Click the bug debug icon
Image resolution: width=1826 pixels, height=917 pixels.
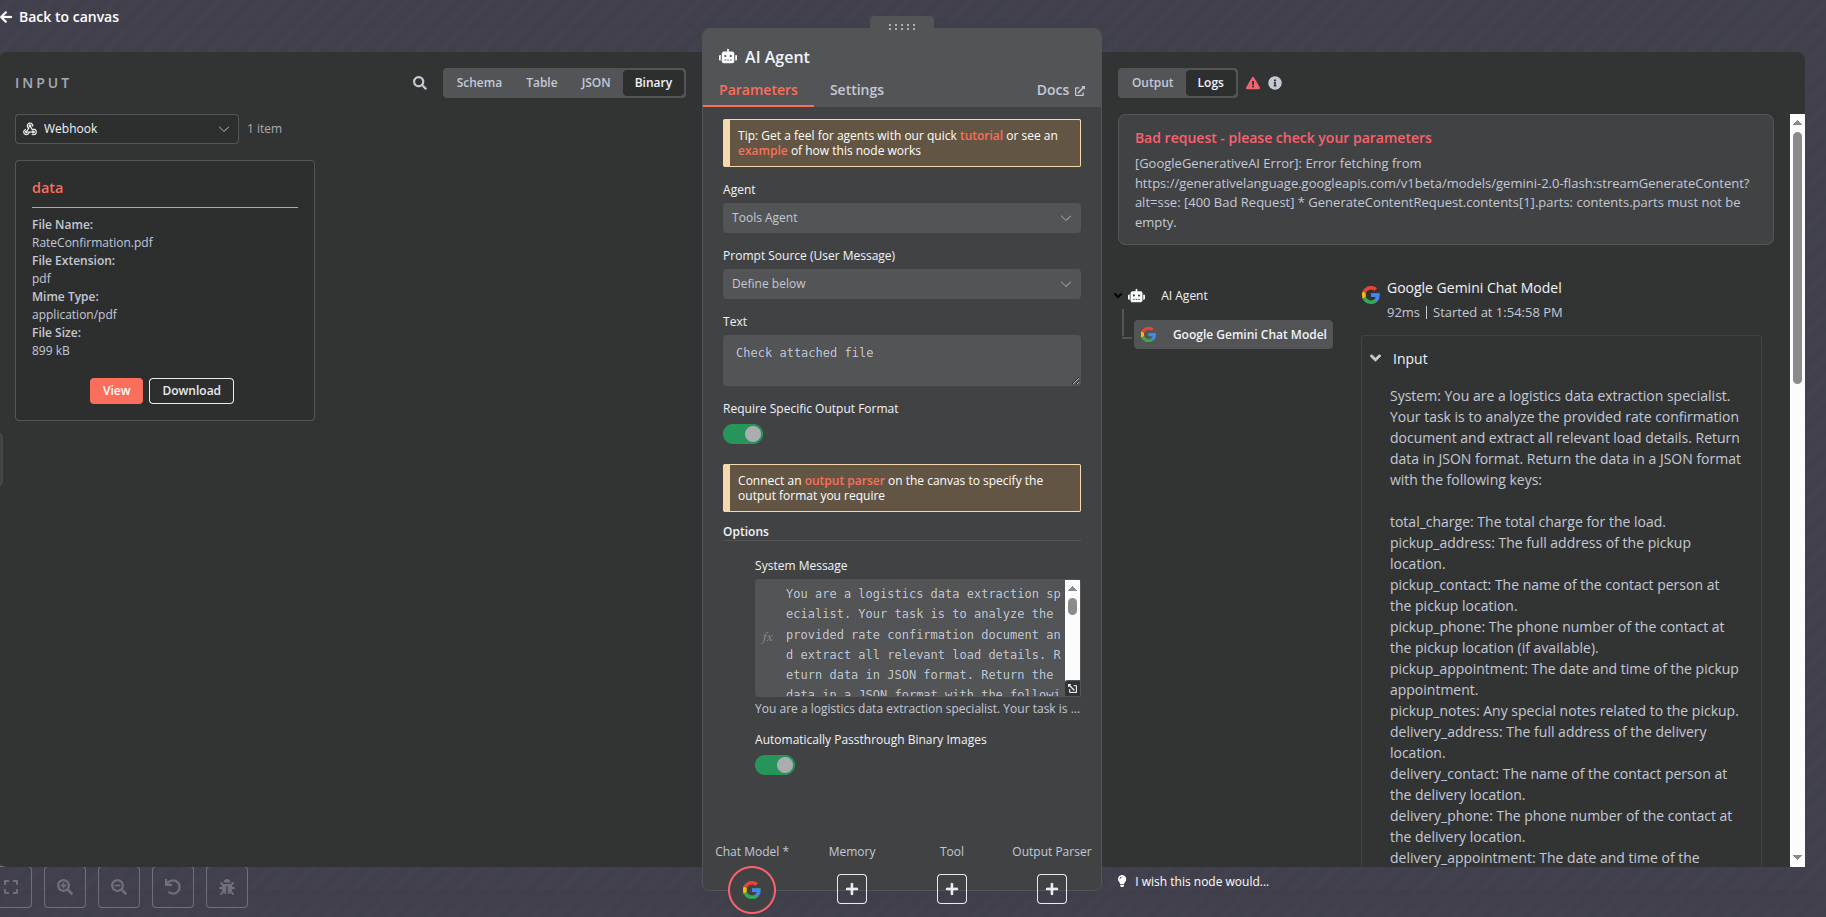tap(227, 887)
